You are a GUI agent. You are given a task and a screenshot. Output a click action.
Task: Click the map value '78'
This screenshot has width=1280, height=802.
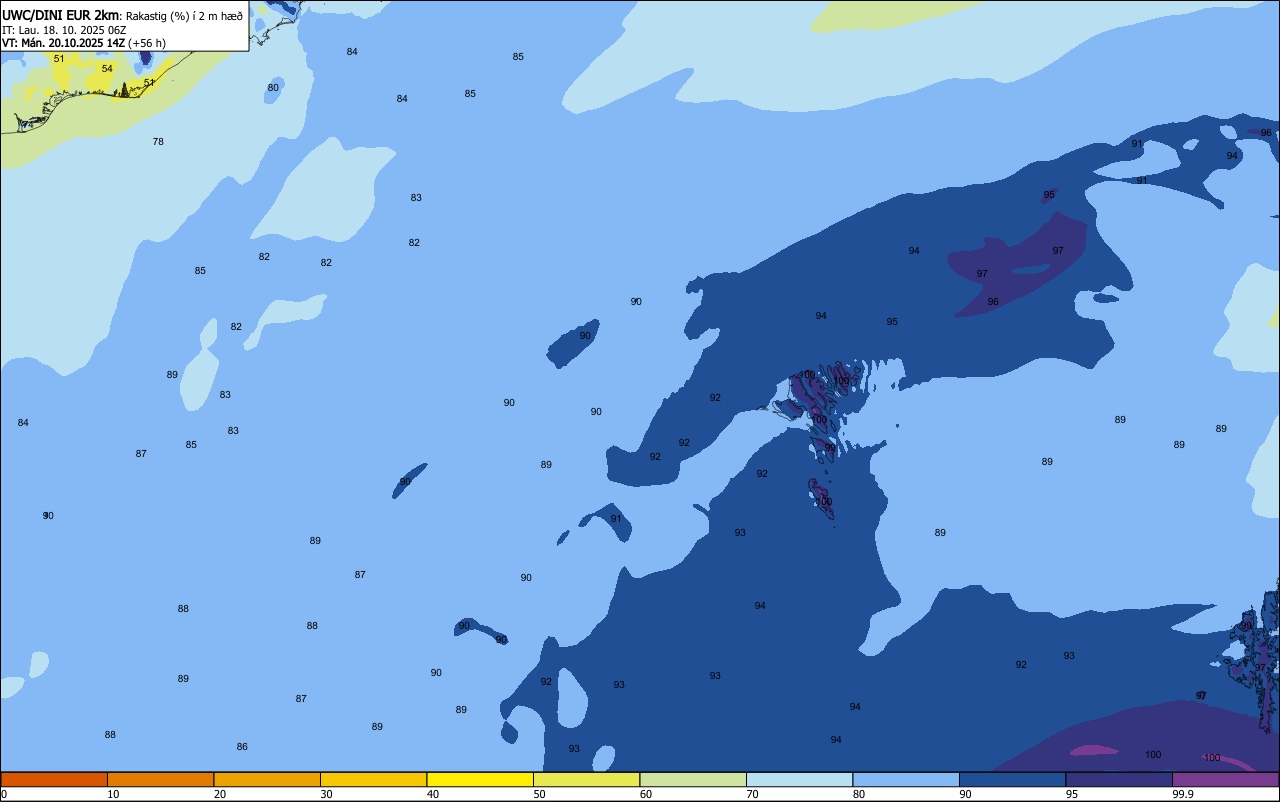[x=158, y=142]
